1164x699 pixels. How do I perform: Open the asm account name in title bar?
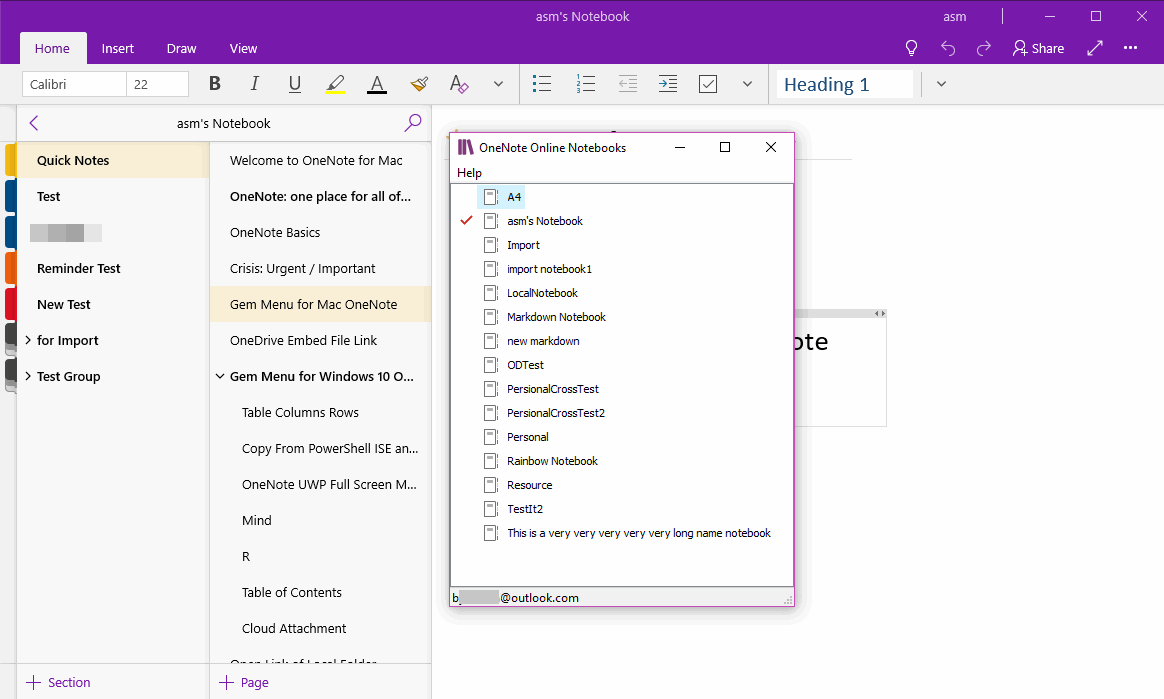[955, 16]
